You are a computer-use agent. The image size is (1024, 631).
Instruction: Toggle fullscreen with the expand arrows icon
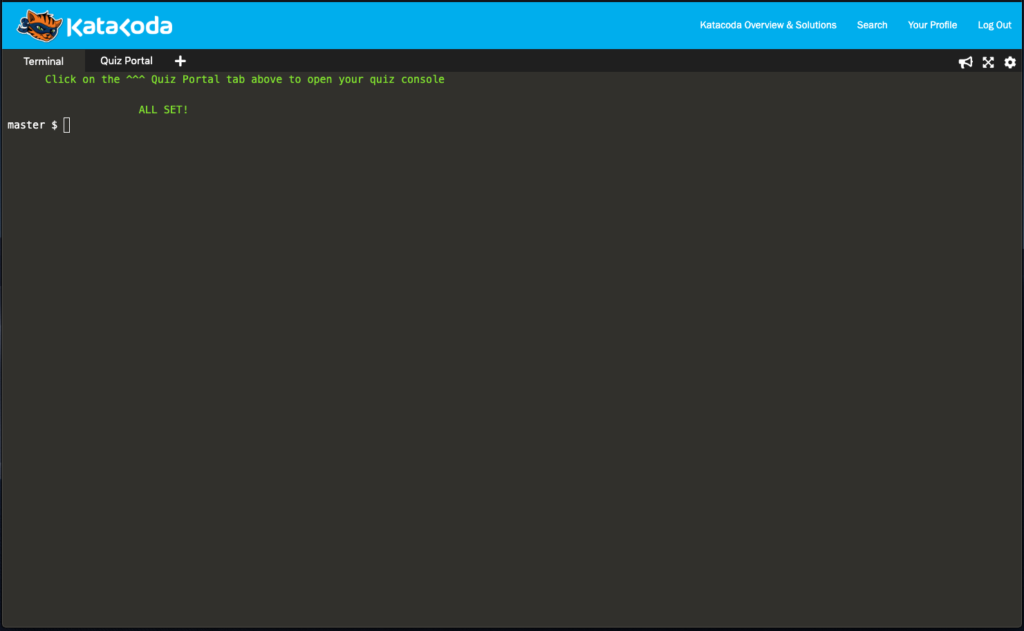pyautogui.click(x=988, y=62)
